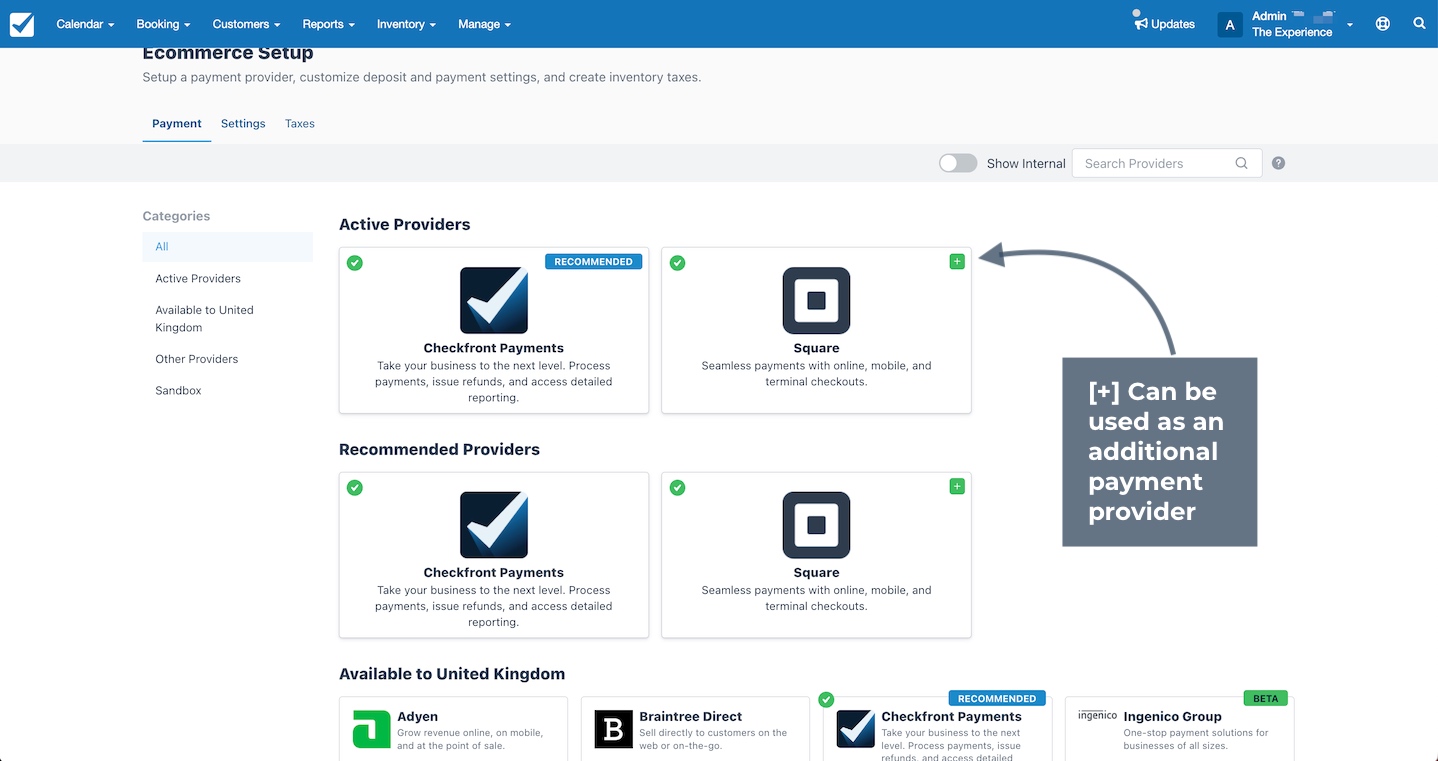Screen dimensions: 1438x761
Task: Click green checkmark on United Kingdom Checkfront Payments card
Action: click(x=826, y=700)
